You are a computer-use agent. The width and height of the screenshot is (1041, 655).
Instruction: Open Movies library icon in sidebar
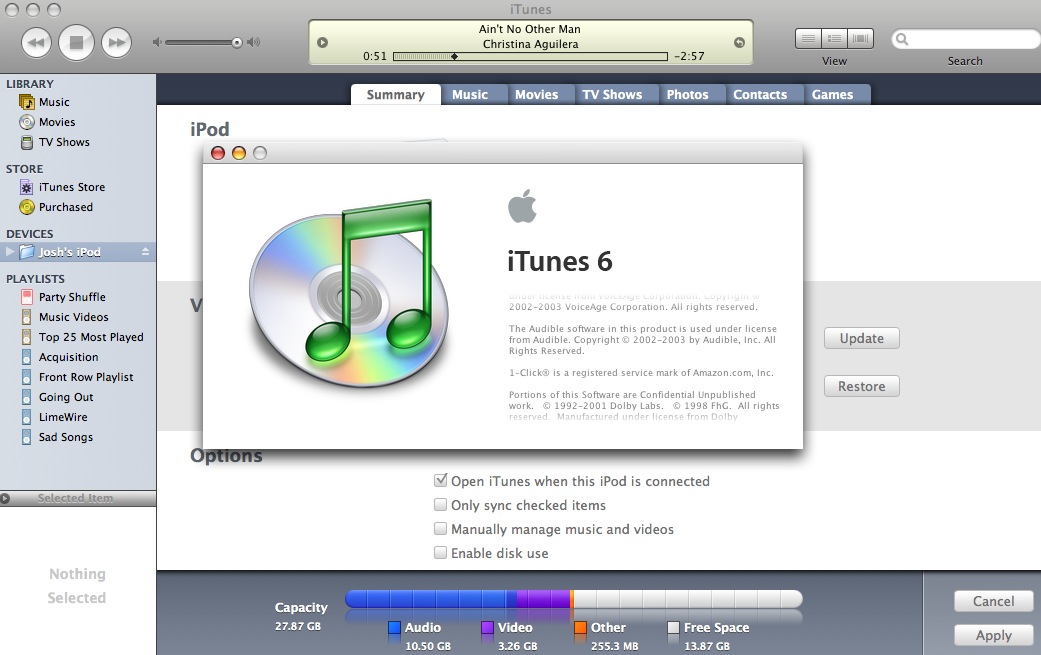coord(27,122)
